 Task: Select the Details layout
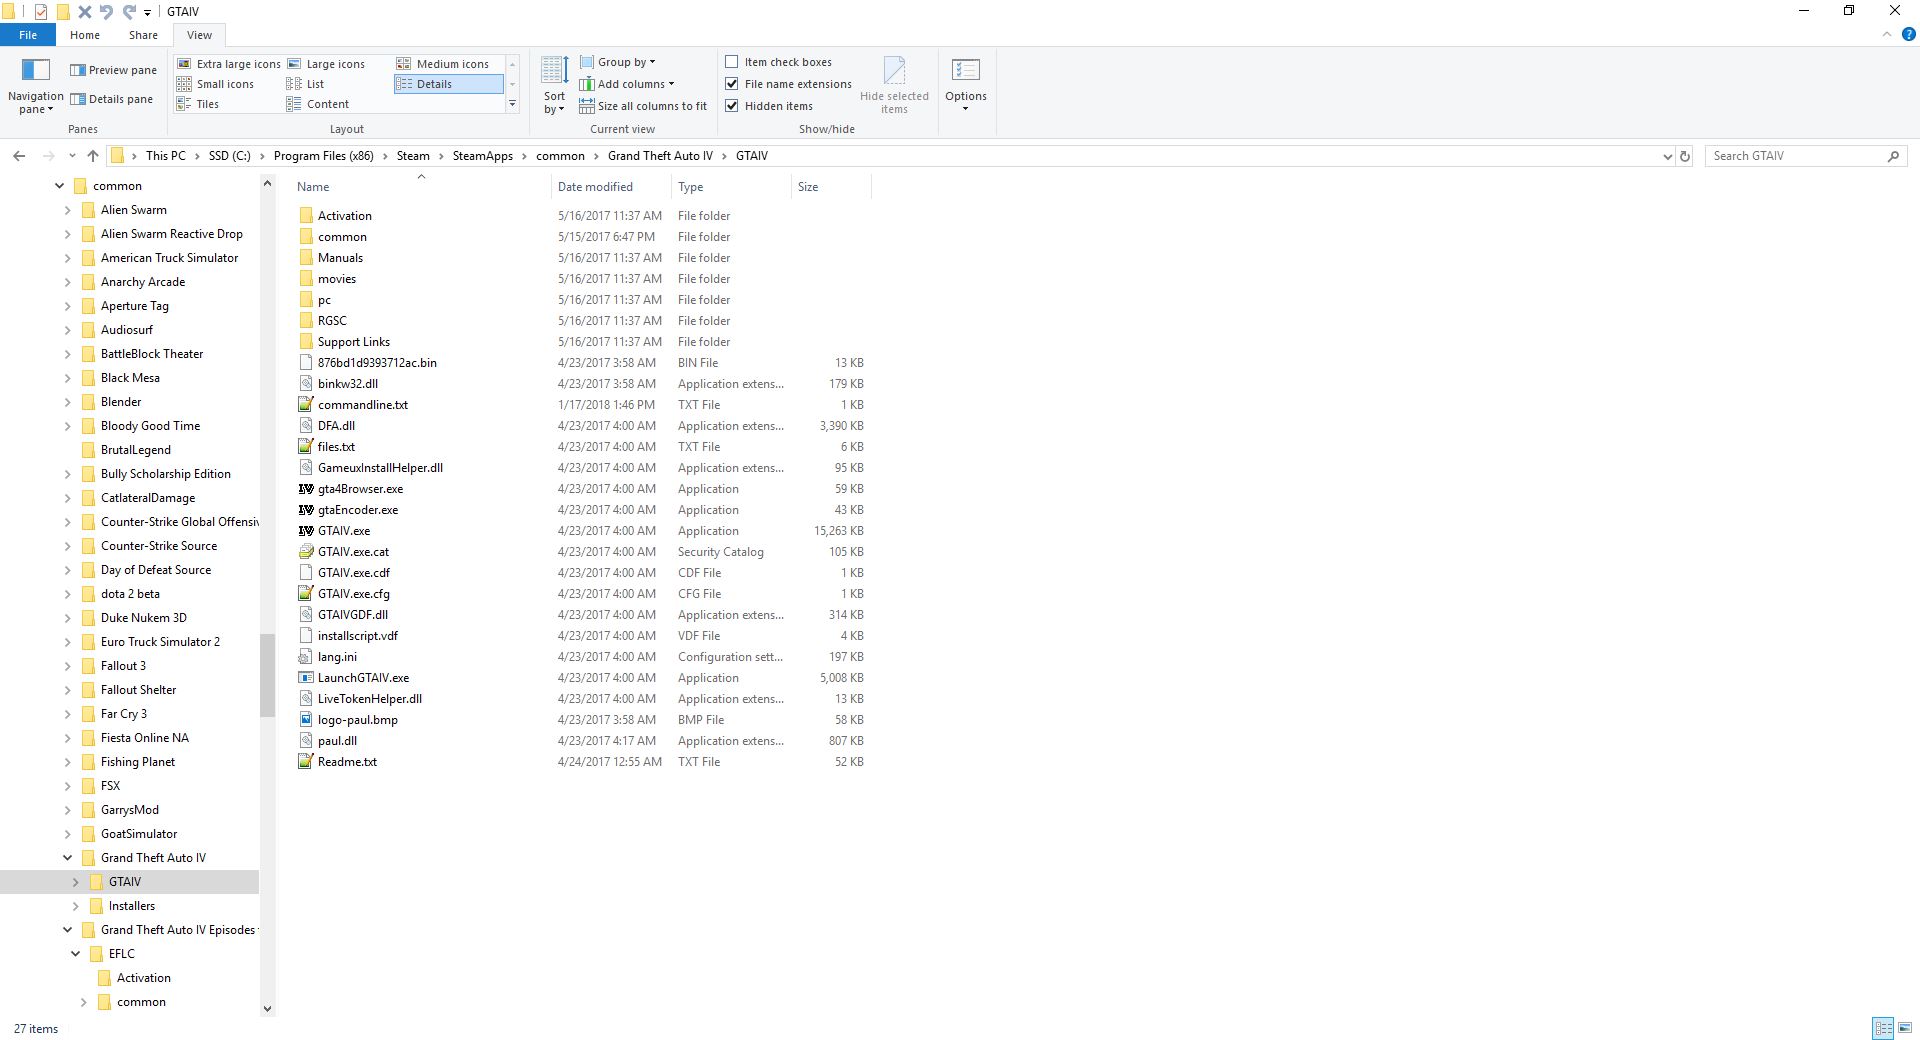point(448,84)
